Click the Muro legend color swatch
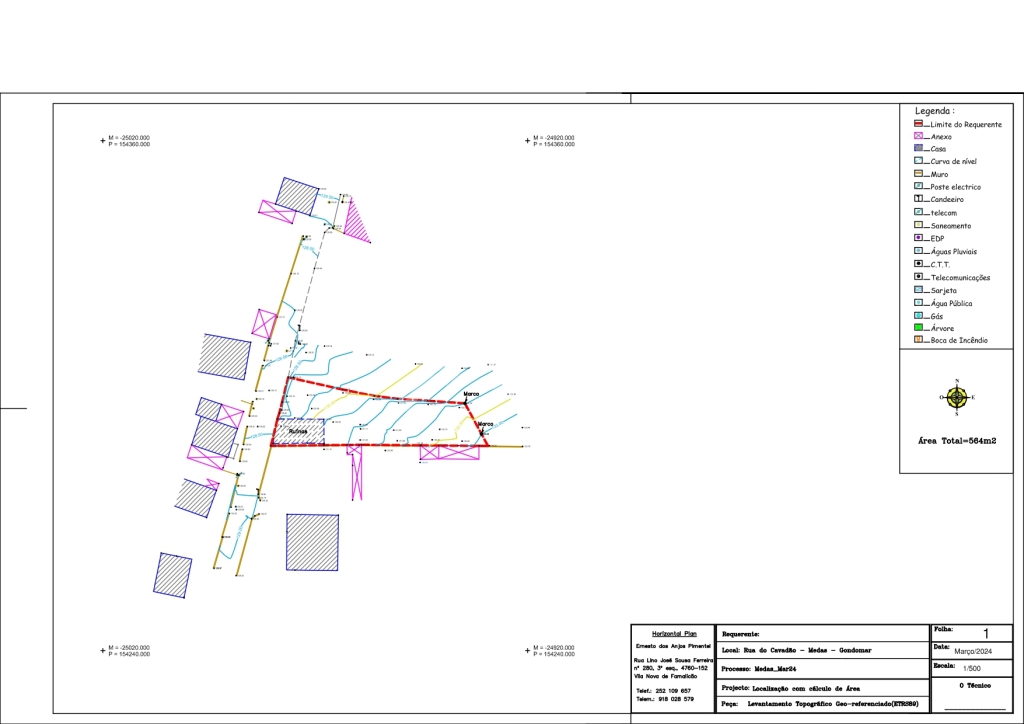1024x724 pixels. (919, 174)
